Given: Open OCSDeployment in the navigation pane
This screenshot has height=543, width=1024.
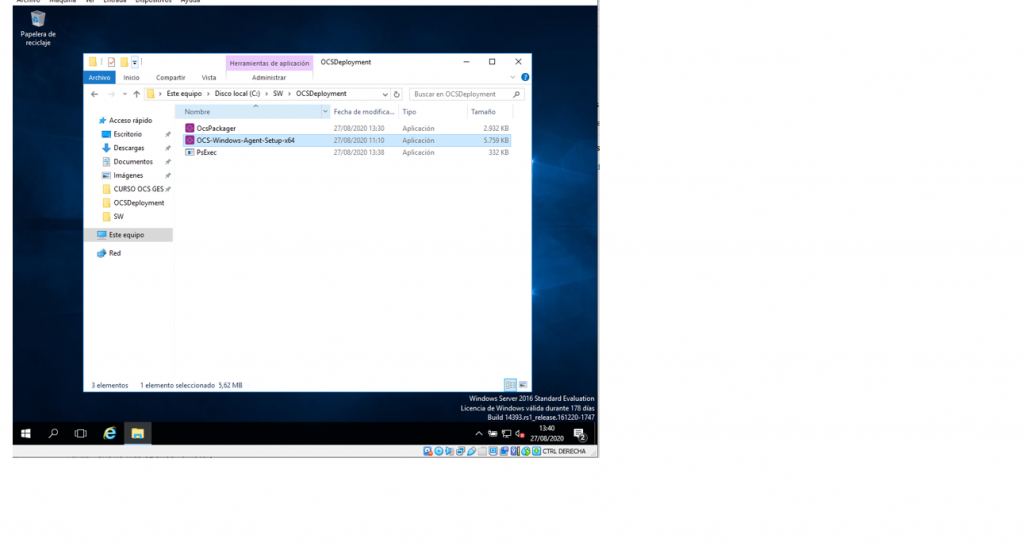Looking at the screenshot, I should pyautogui.click(x=138, y=203).
